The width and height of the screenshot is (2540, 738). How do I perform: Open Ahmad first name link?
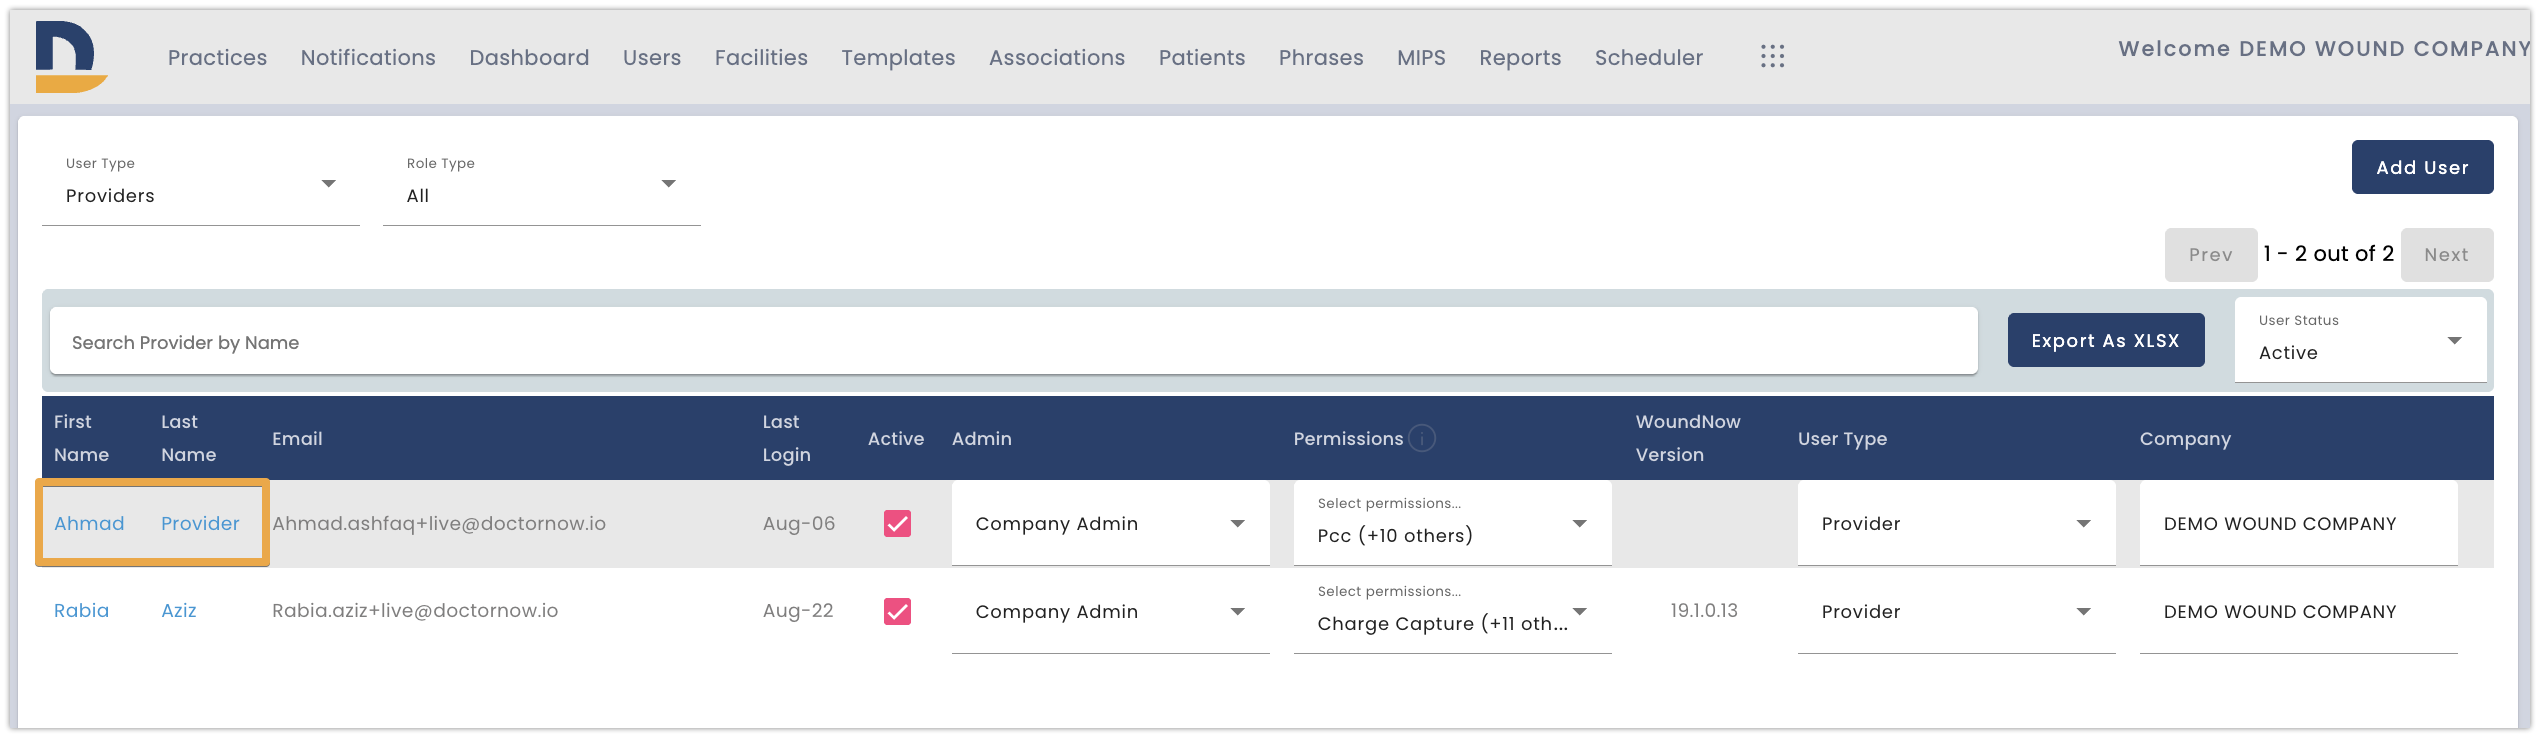(x=89, y=523)
